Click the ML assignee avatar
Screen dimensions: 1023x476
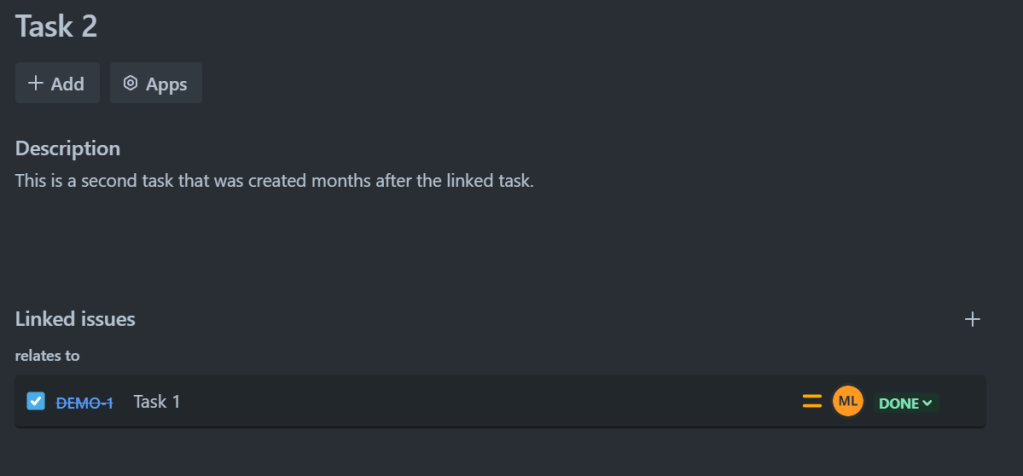pyautogui.click(x=847, y=401)
